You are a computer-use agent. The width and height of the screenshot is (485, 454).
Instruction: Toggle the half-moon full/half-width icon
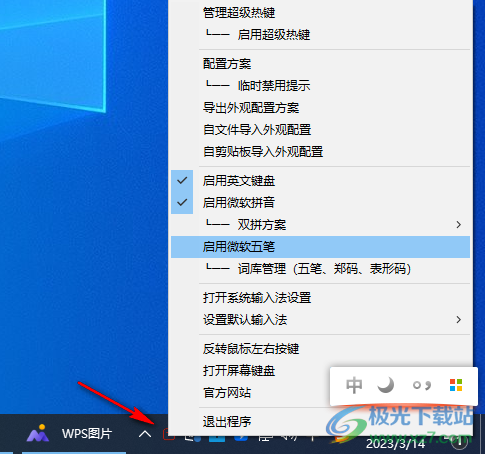click(386, 385)
